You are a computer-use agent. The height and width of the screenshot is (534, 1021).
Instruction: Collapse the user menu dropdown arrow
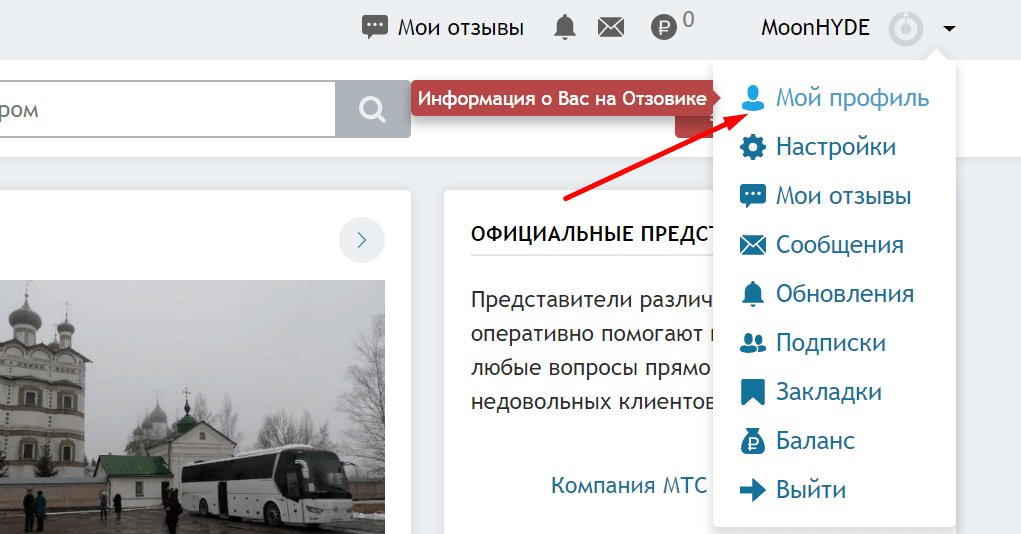click(x=949, y=29)
